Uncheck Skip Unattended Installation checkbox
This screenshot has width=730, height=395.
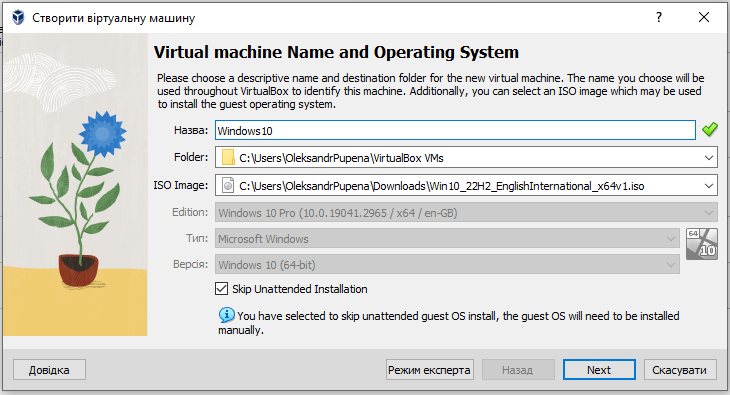221,289
